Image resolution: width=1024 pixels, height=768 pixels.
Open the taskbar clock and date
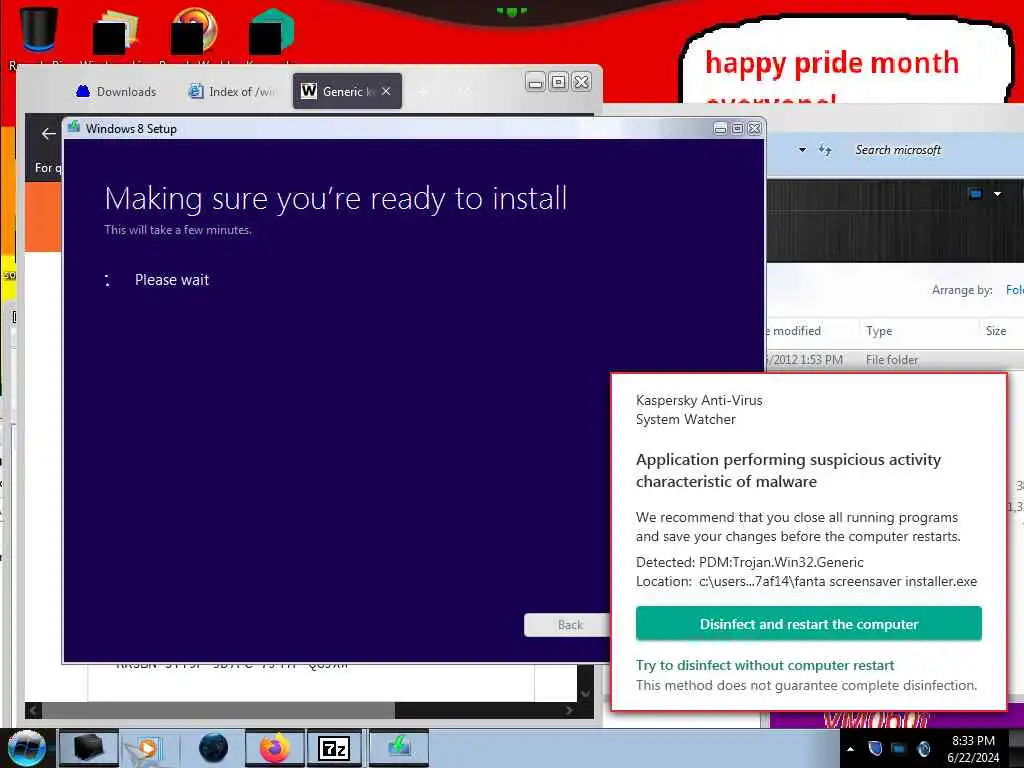973,749
